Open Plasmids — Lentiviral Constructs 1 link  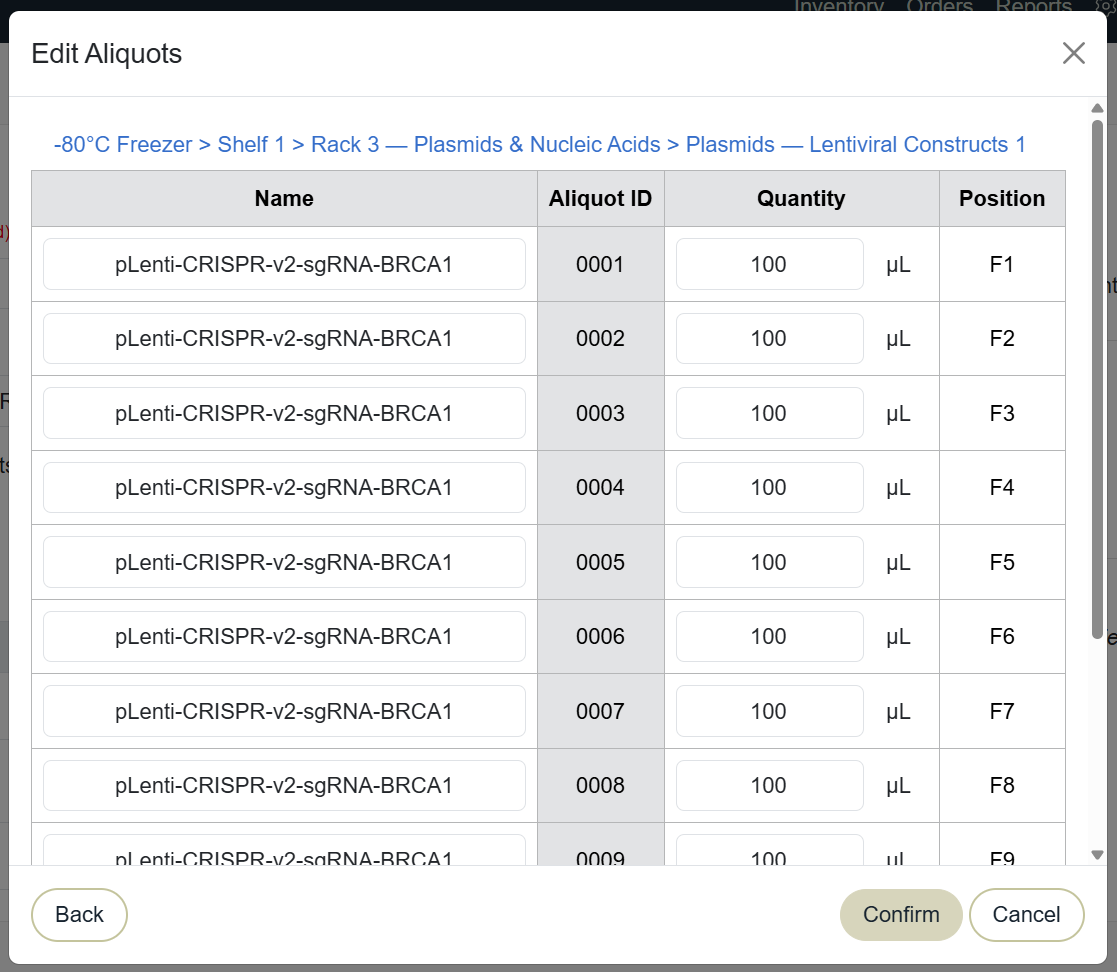point(856,145)
